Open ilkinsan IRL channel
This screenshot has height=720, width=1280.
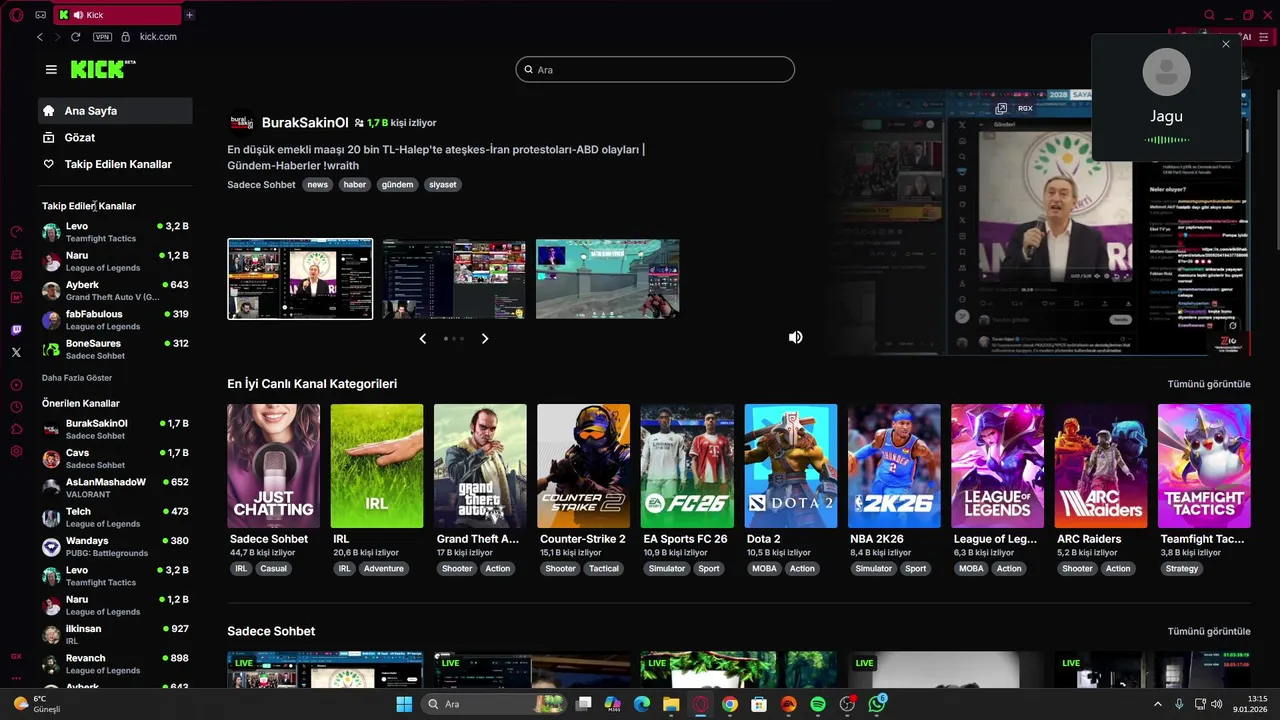115,634
